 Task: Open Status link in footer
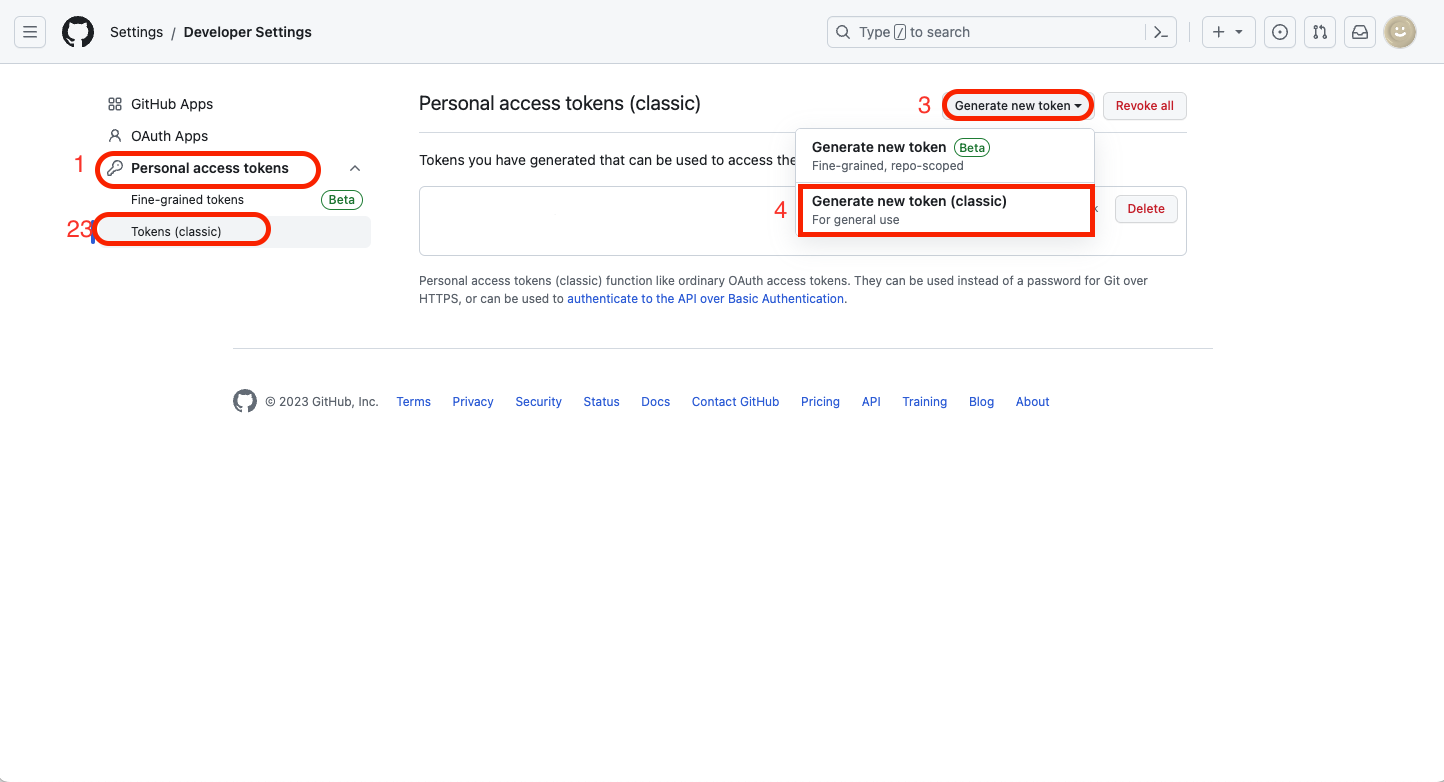[601, 402]
